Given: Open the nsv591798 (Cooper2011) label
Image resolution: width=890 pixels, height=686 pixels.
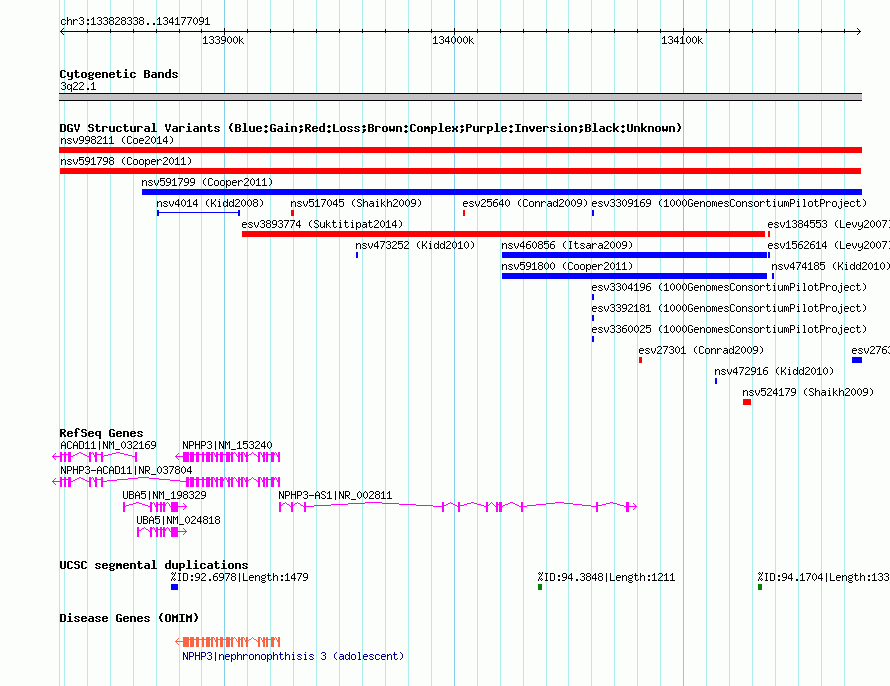Looking at the screenshot, I should [126, 161].
